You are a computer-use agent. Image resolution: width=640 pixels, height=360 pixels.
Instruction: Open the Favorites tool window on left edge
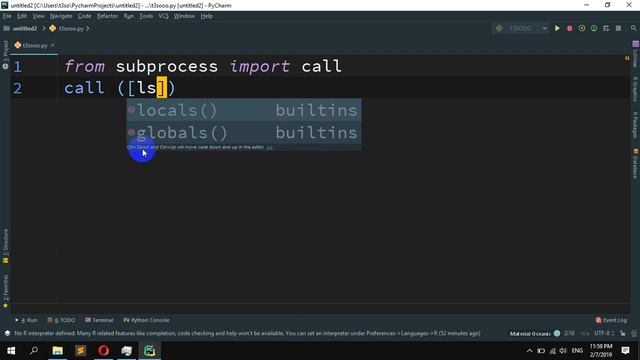pyautogui.click(x=5, y=291)
